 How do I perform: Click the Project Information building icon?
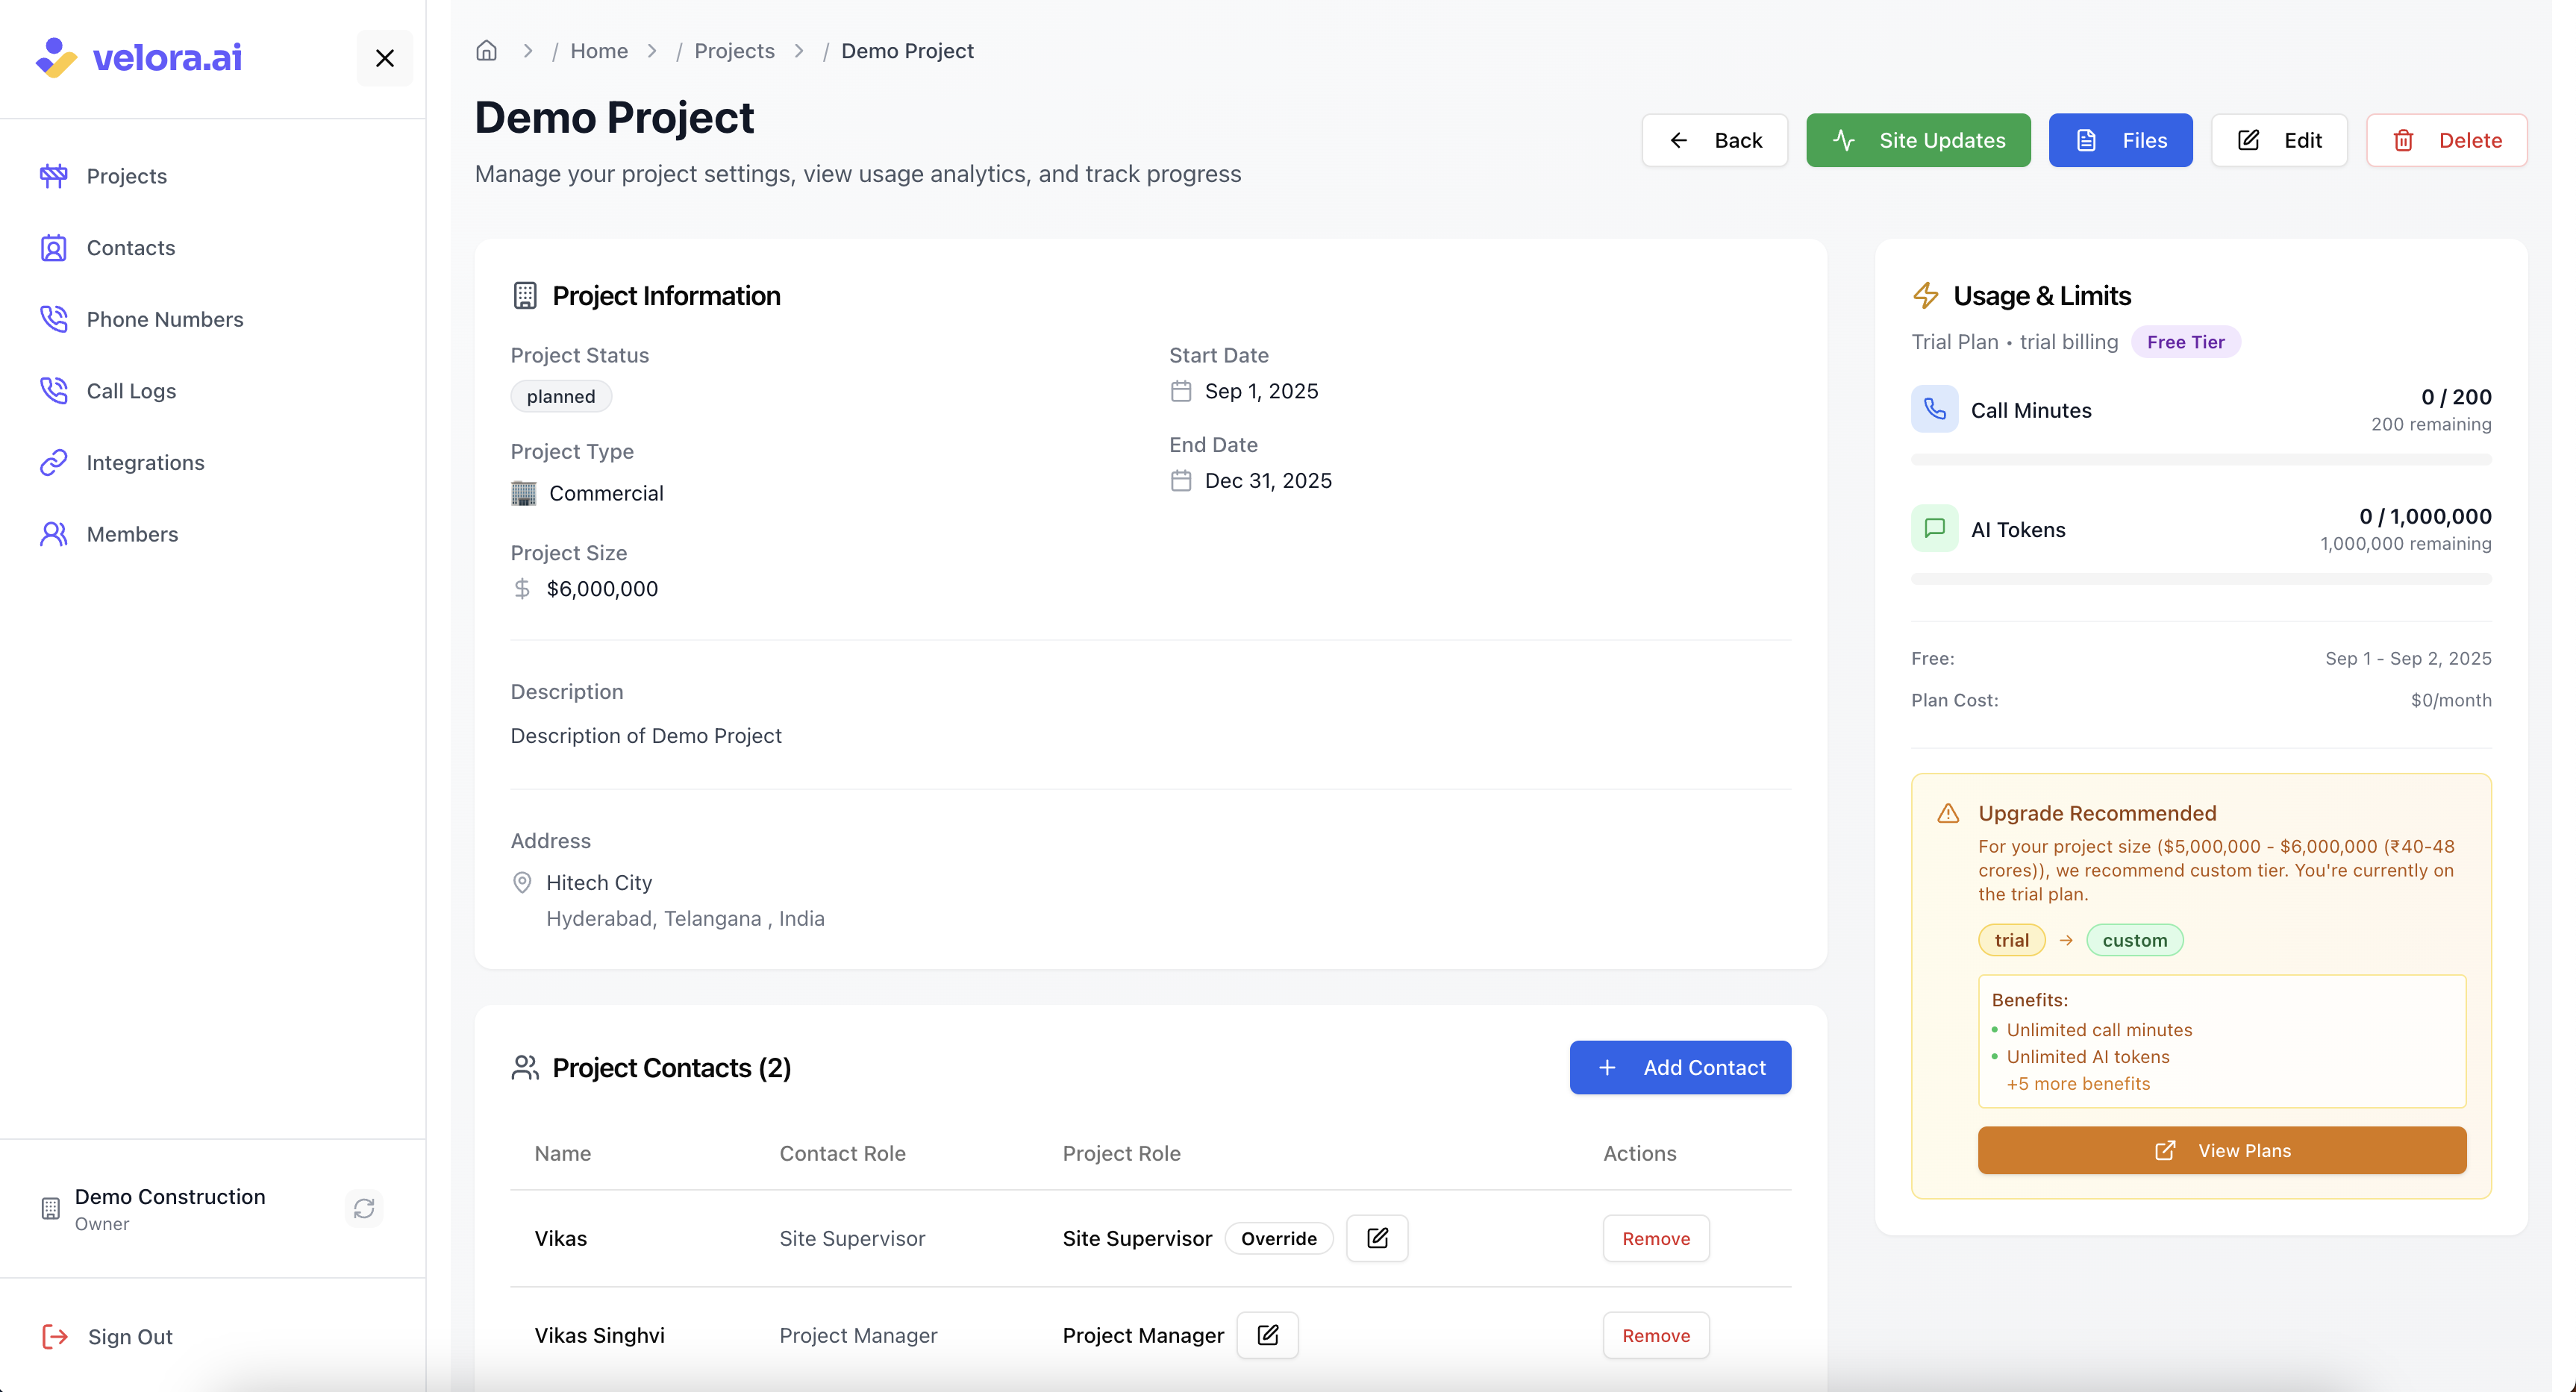point(525,296)
